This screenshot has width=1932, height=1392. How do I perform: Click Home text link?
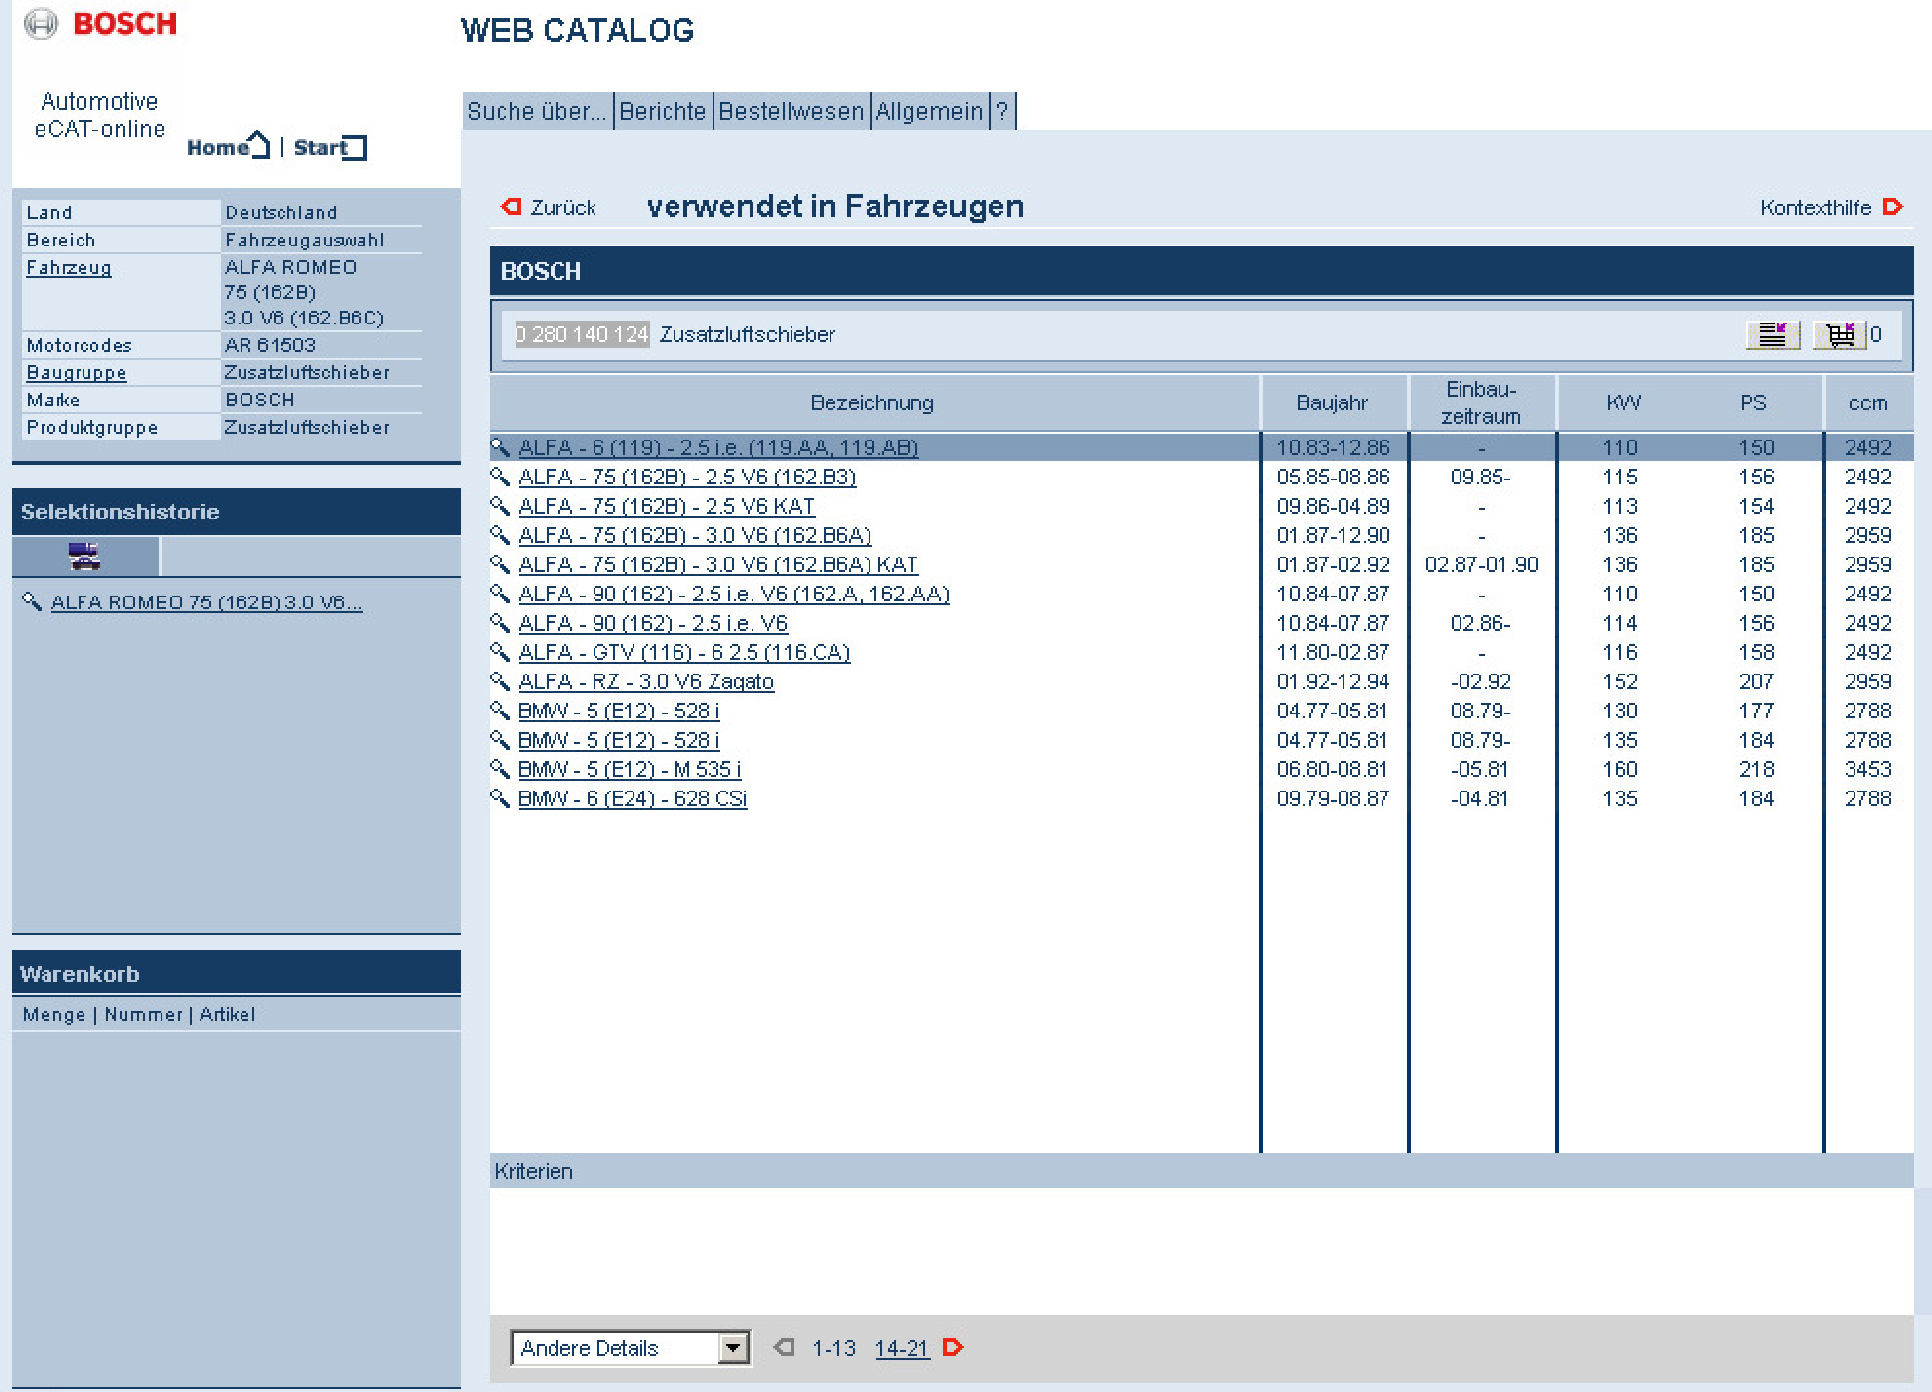(x=217, y=148)
